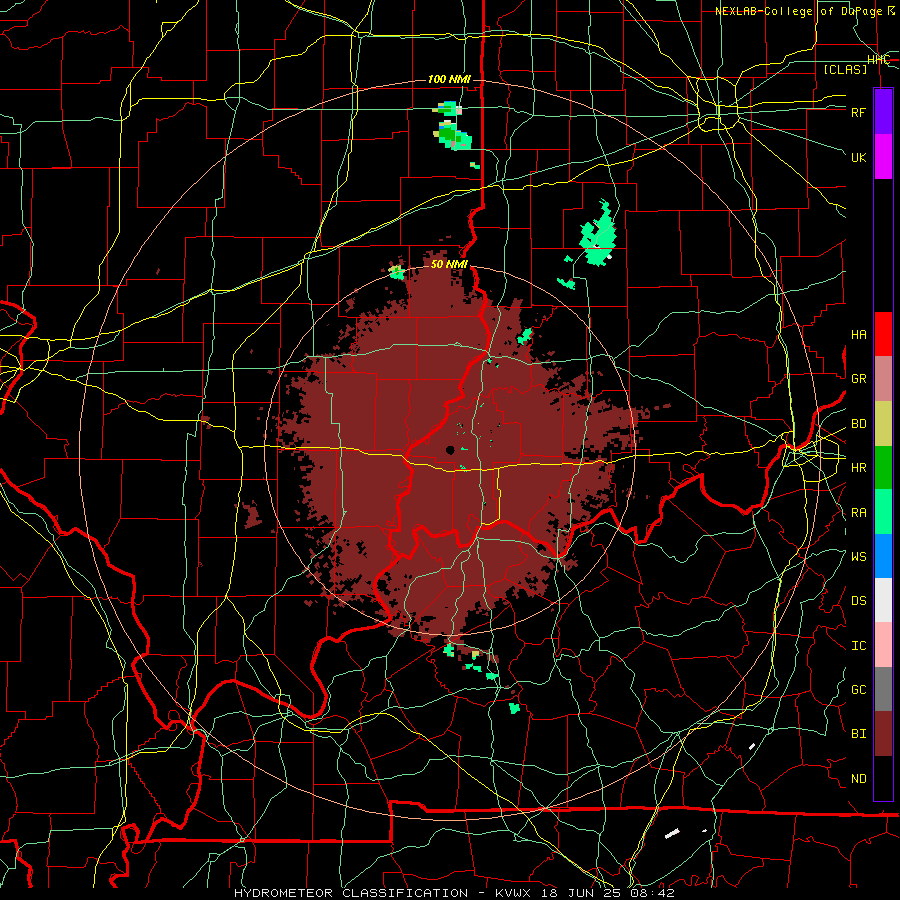Click the RA legend label text
Screen dimensions: 900x900
pyautogui.click(x=858, y=513)
